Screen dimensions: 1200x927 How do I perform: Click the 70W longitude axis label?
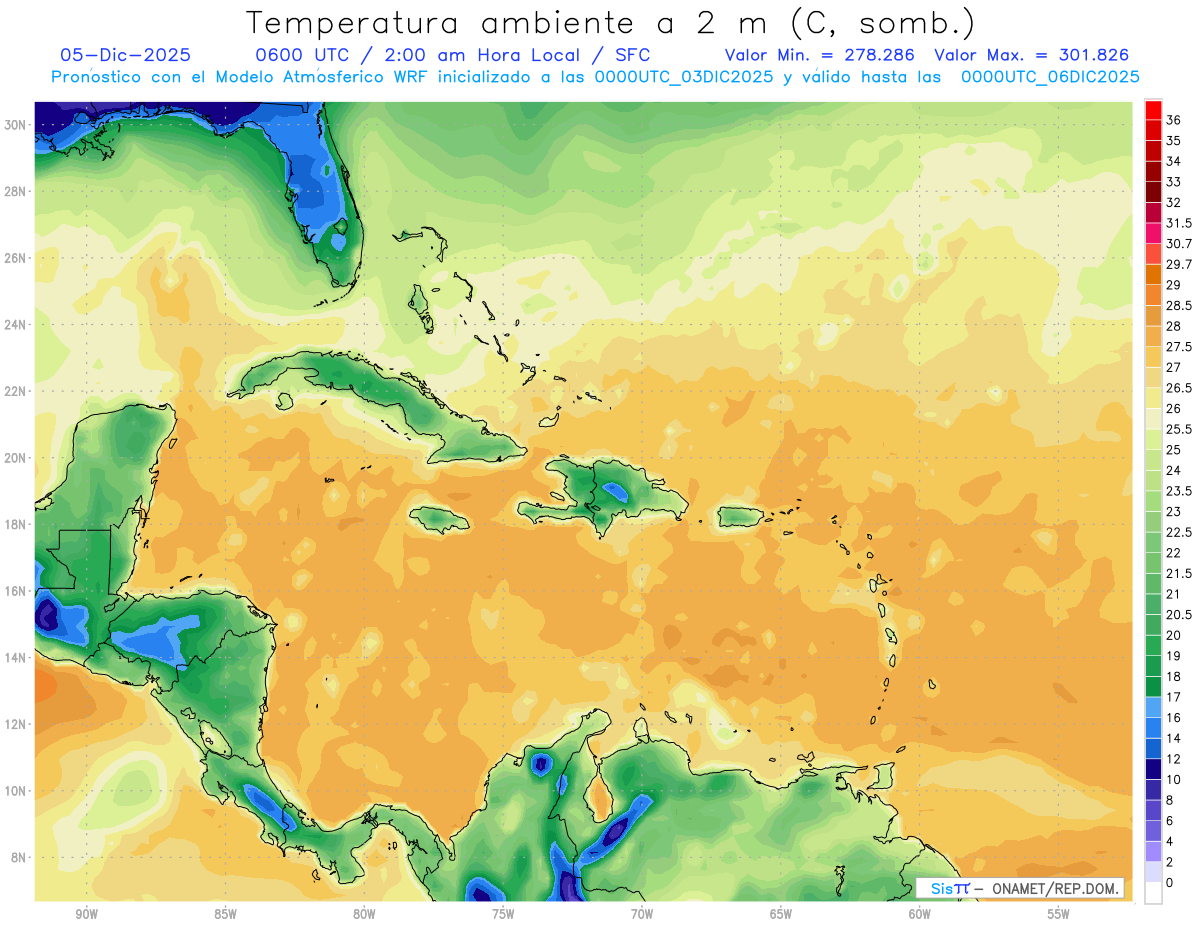(642, 914)
